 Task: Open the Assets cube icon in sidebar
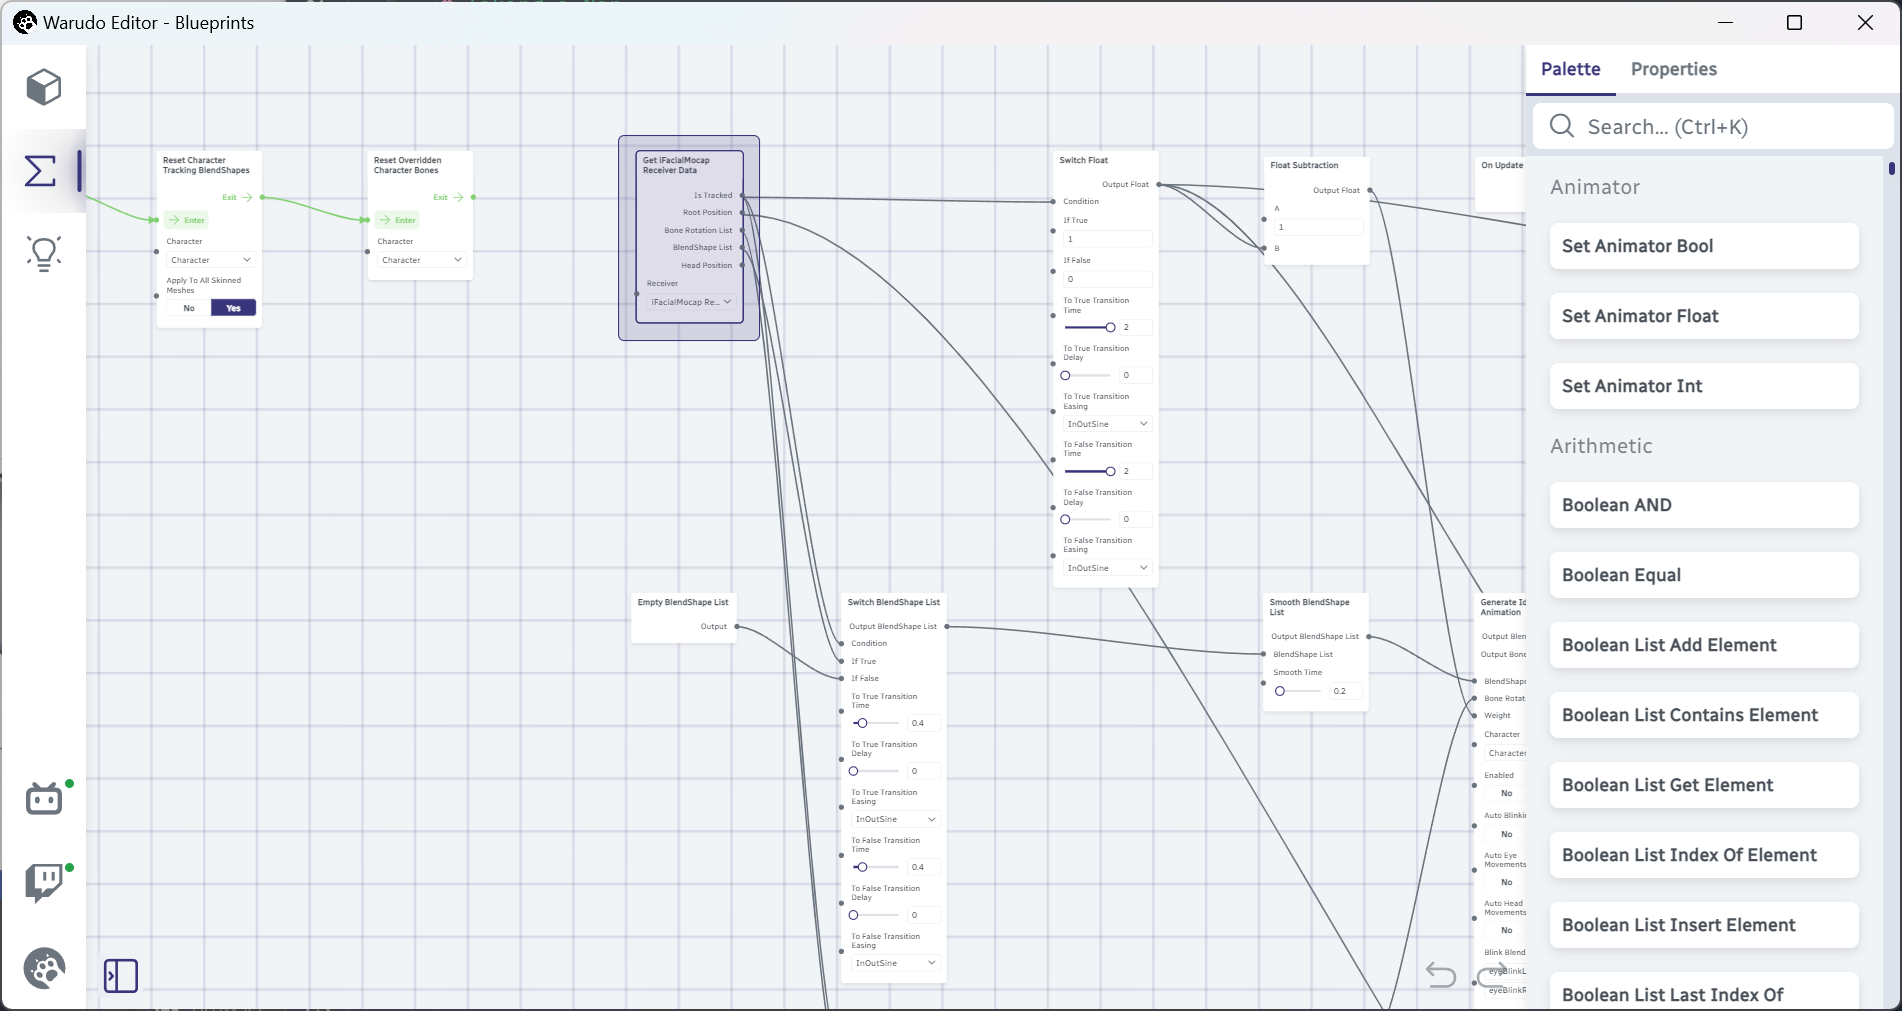coord(43,87)
